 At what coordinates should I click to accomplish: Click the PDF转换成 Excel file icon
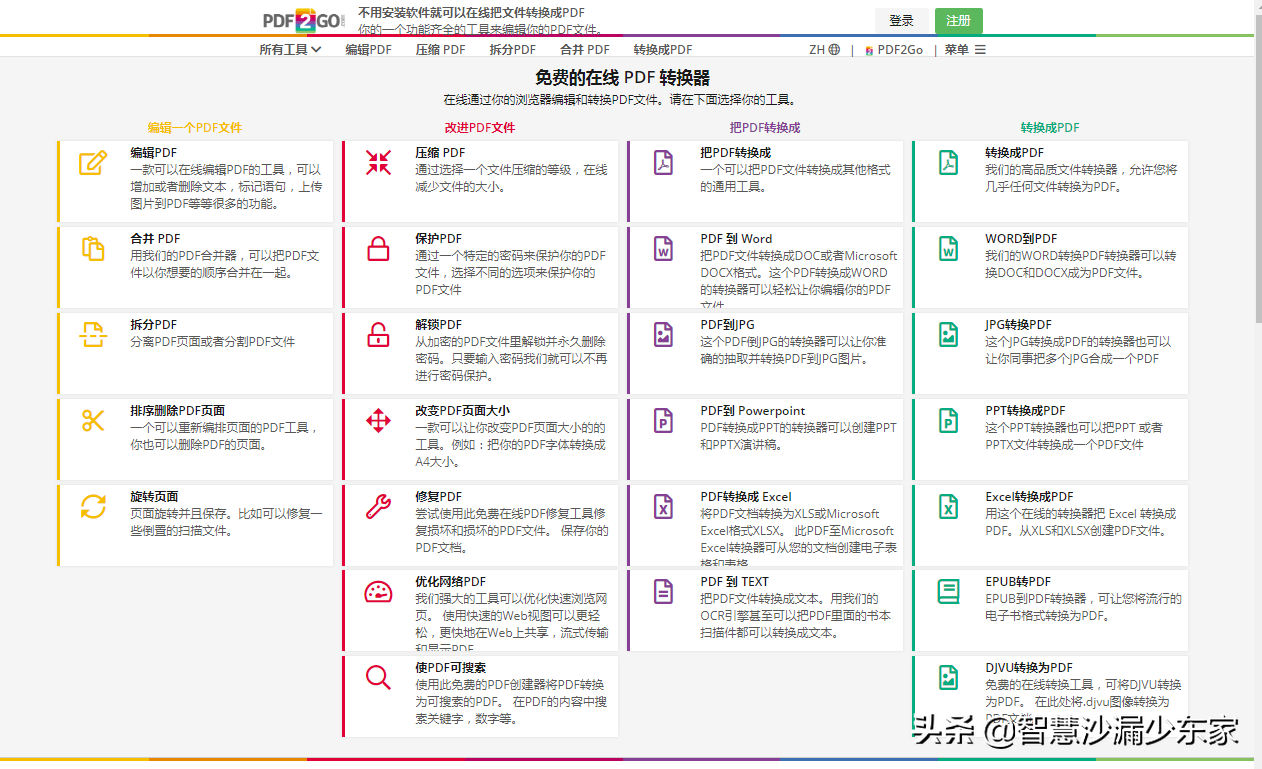(x=663, y=507)
